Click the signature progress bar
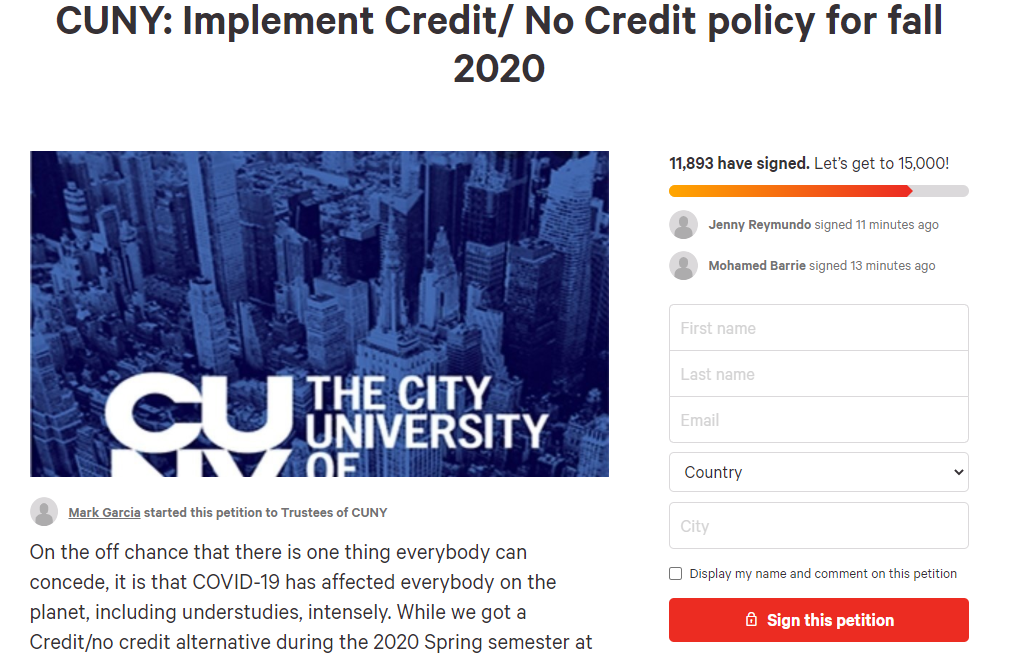Viewport: 1019px width, 653px height. point(818,191)
